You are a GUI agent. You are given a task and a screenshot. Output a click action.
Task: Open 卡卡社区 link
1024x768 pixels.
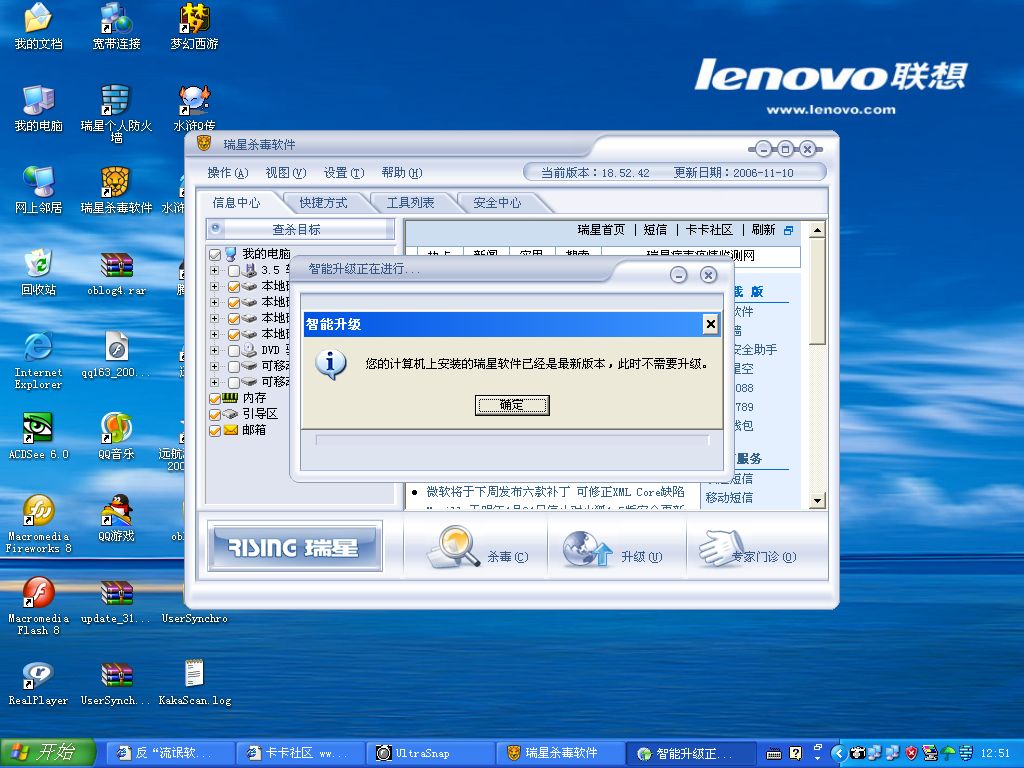[x=709, y=230]
